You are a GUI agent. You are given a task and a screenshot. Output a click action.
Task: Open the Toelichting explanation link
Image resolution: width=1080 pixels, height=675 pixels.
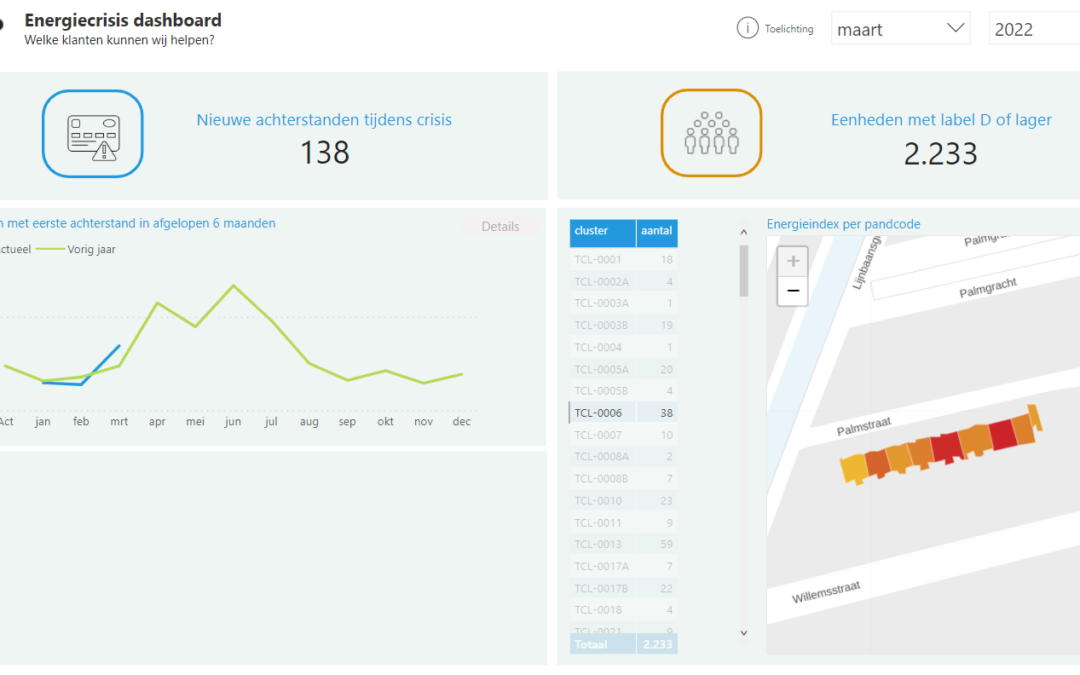pos(789,29)
